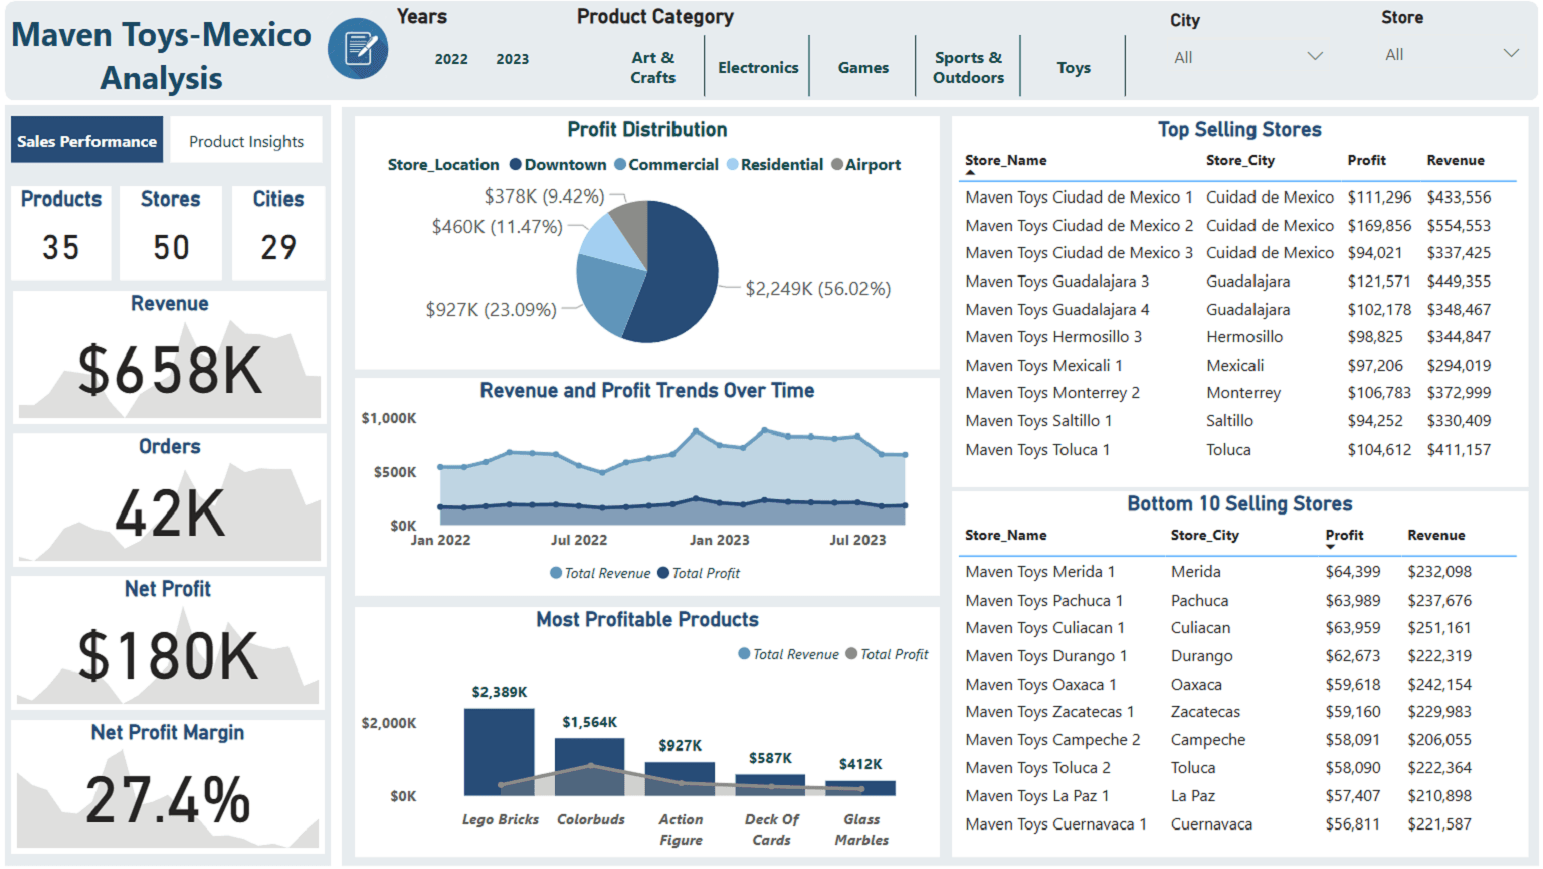Image resolution: width=1543 pixels, height=869 pixels.
Task: Click Total Revenue legend marker under trends chart
Action: point(556,573)
